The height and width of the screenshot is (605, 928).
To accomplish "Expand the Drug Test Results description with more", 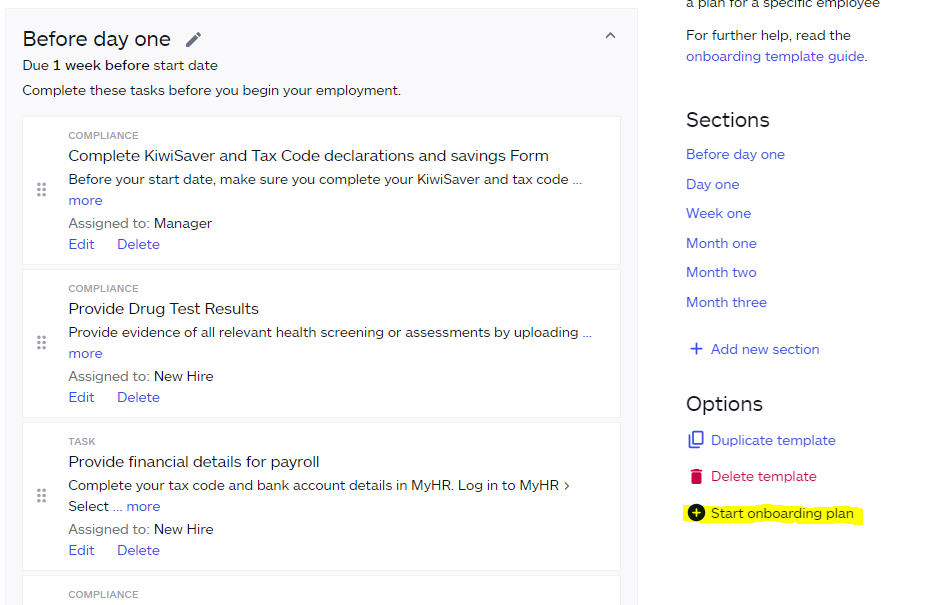I will pos(85,353).
